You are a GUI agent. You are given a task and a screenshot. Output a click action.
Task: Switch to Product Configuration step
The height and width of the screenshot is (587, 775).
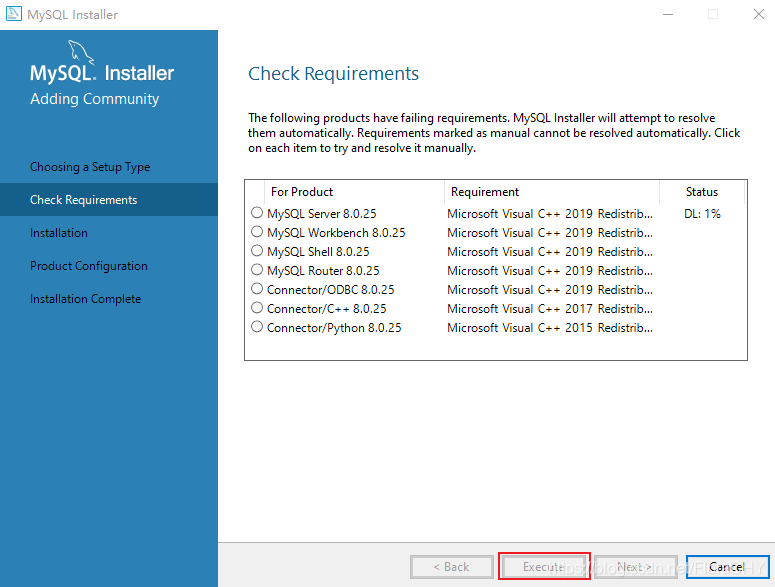pos(89,266)
